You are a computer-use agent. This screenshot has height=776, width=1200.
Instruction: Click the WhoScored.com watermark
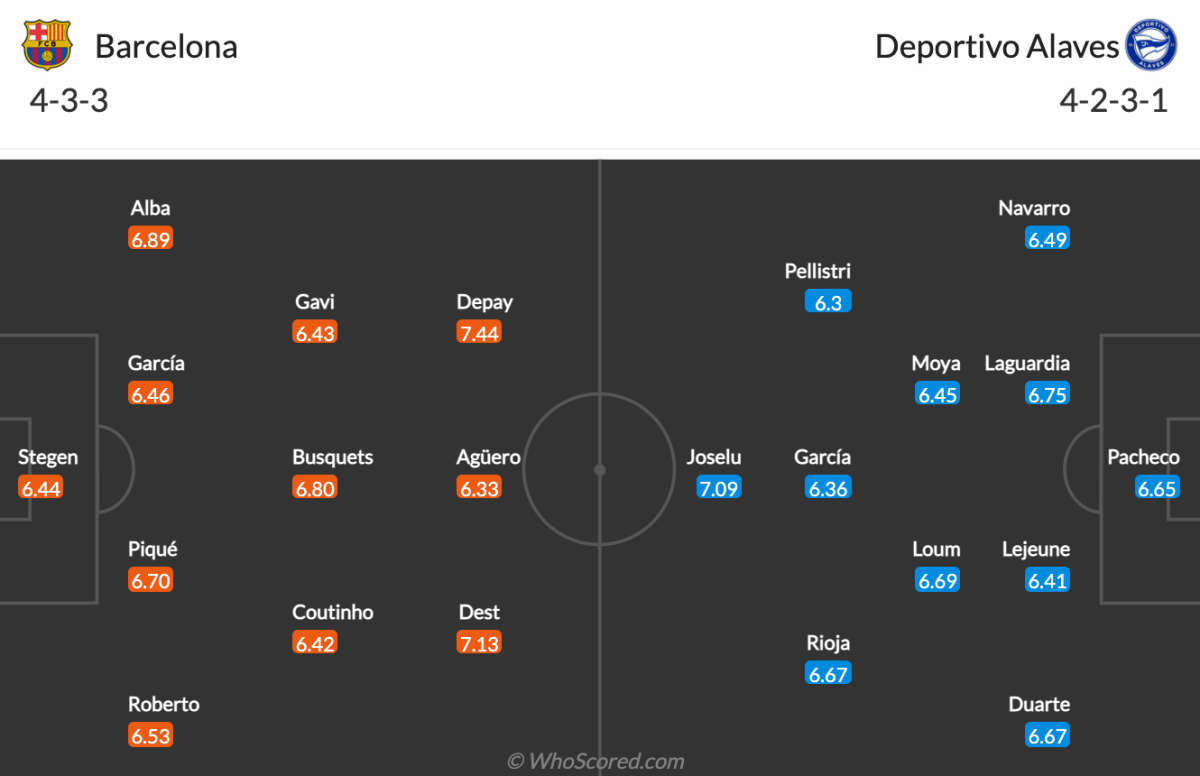click(596, 761)
